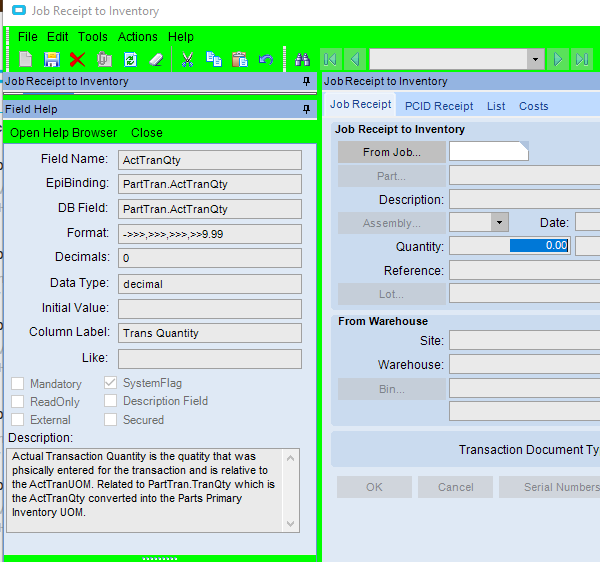Toggle the SystemFlag checkbox
The image size is (600, 562).
point(112,383)
